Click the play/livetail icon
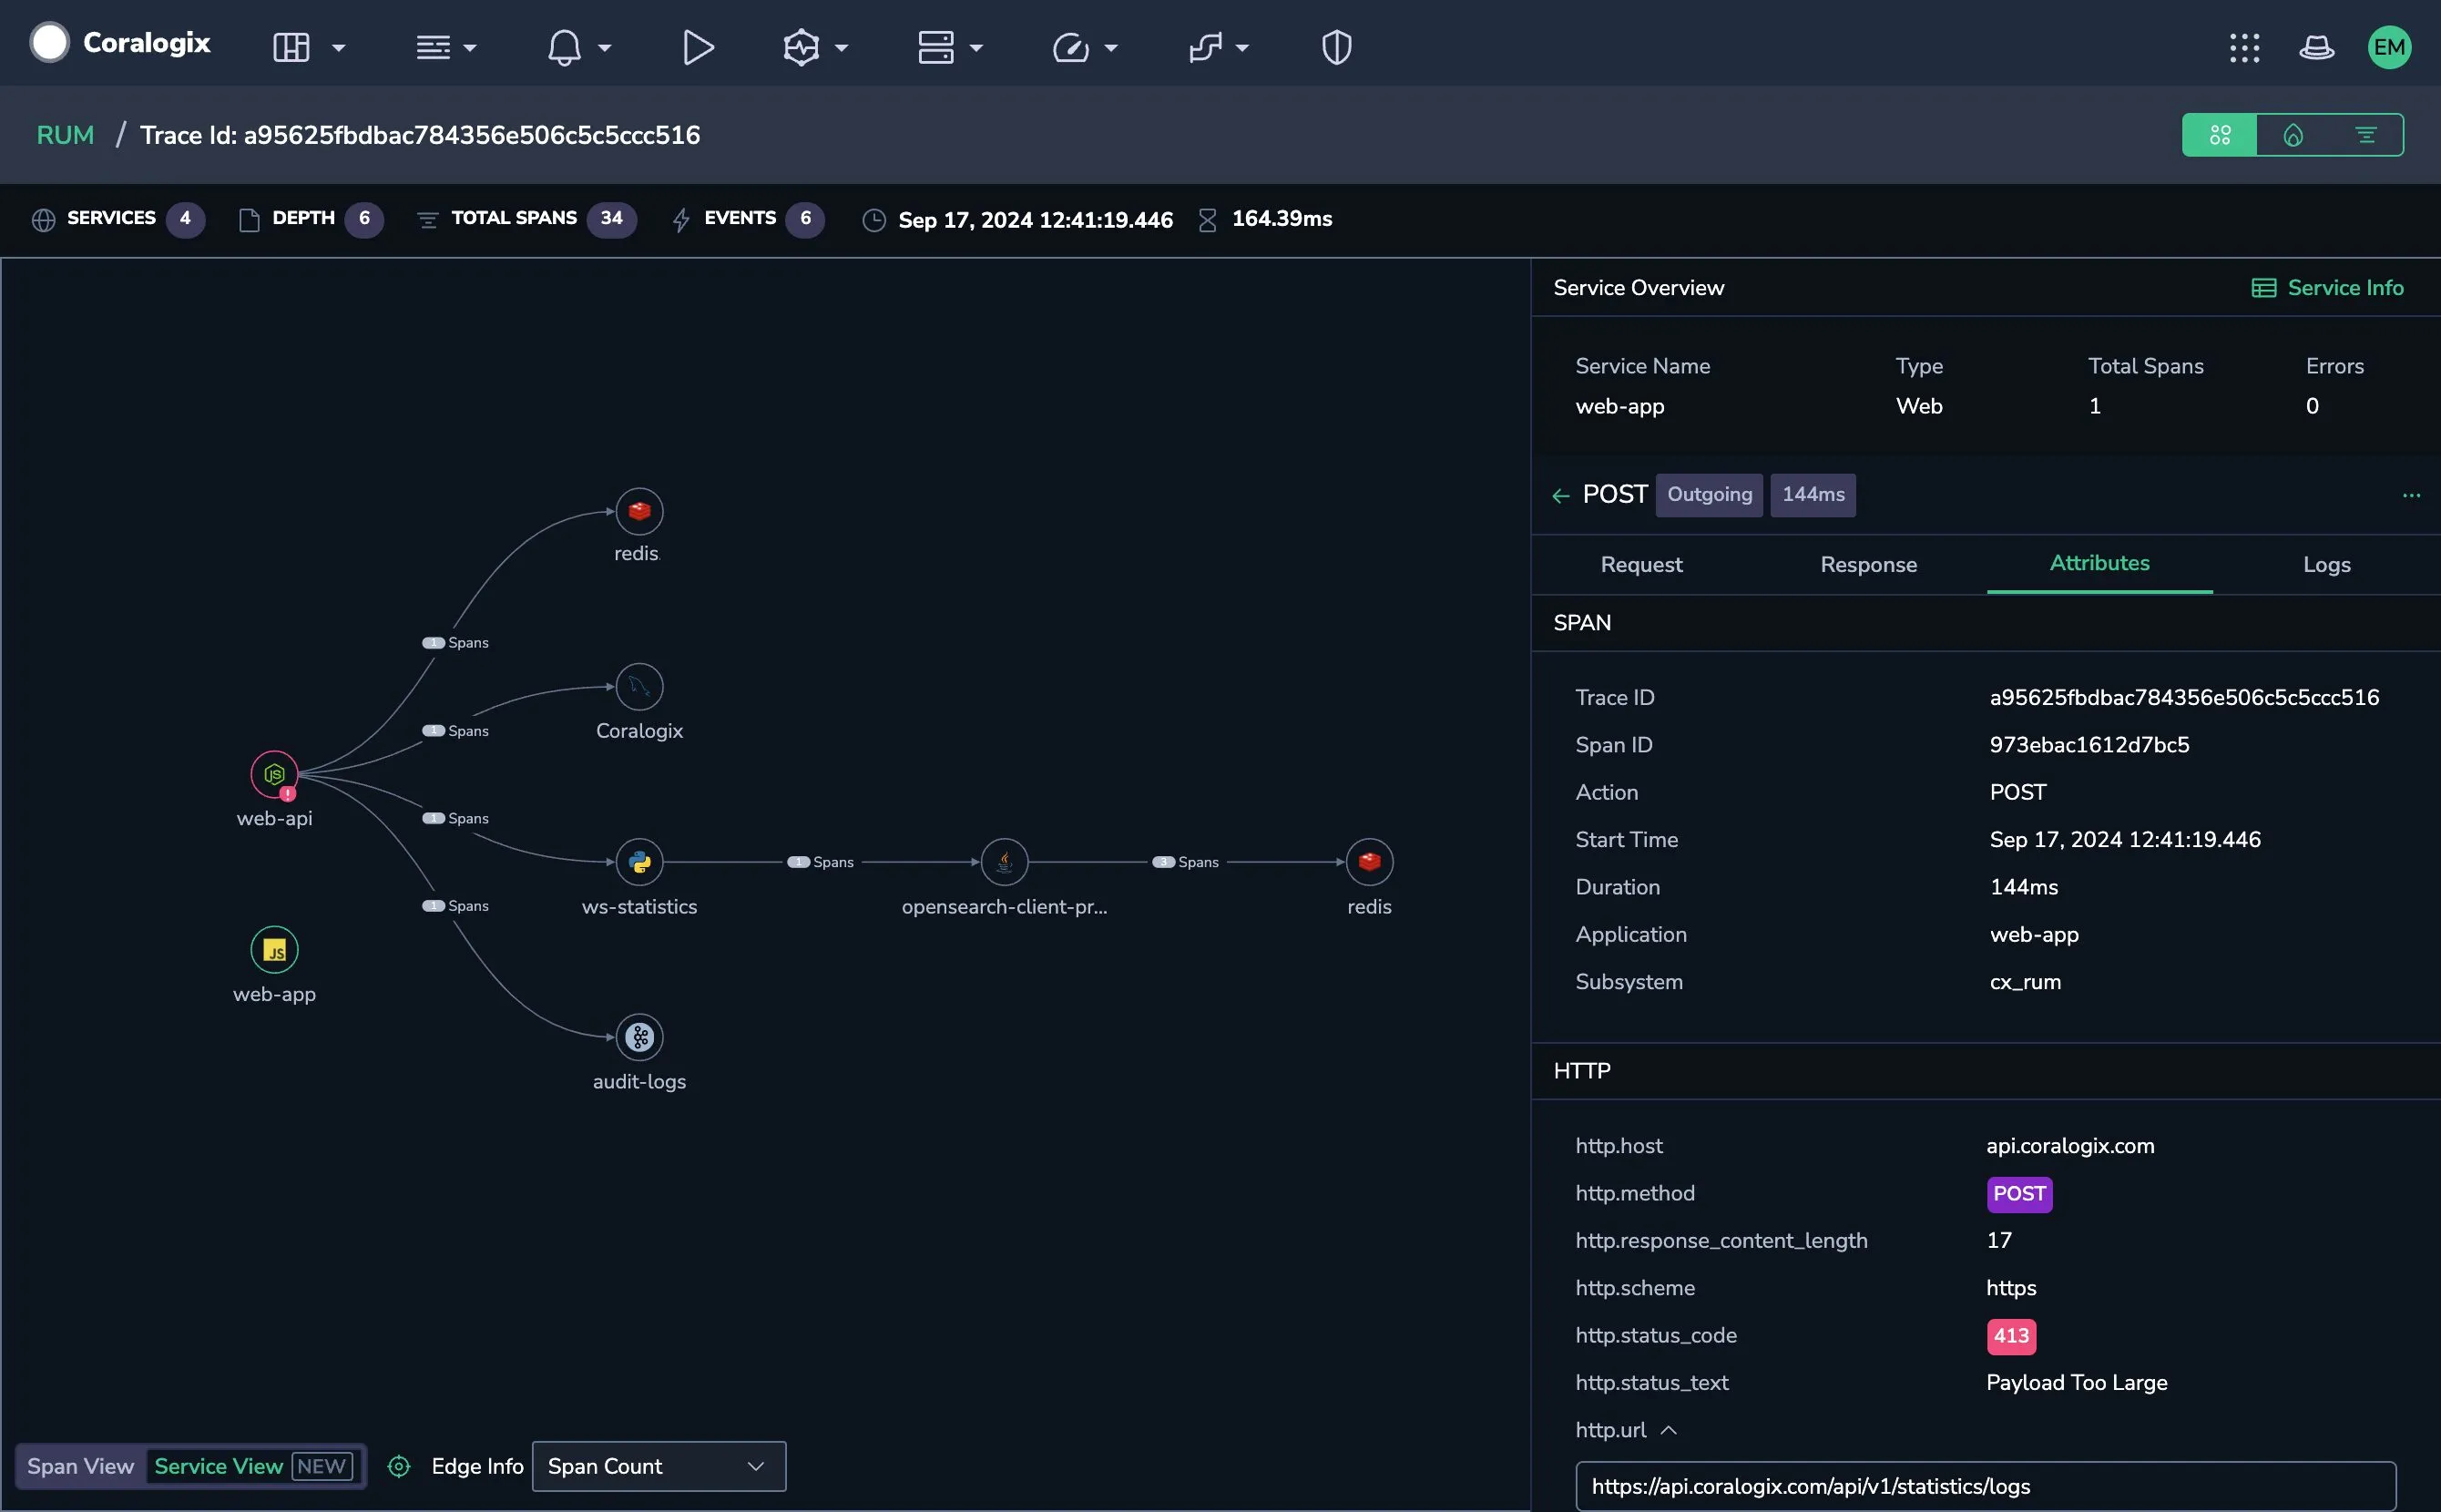Viewport: 2441px width, 1512px height. pos(697,47)
